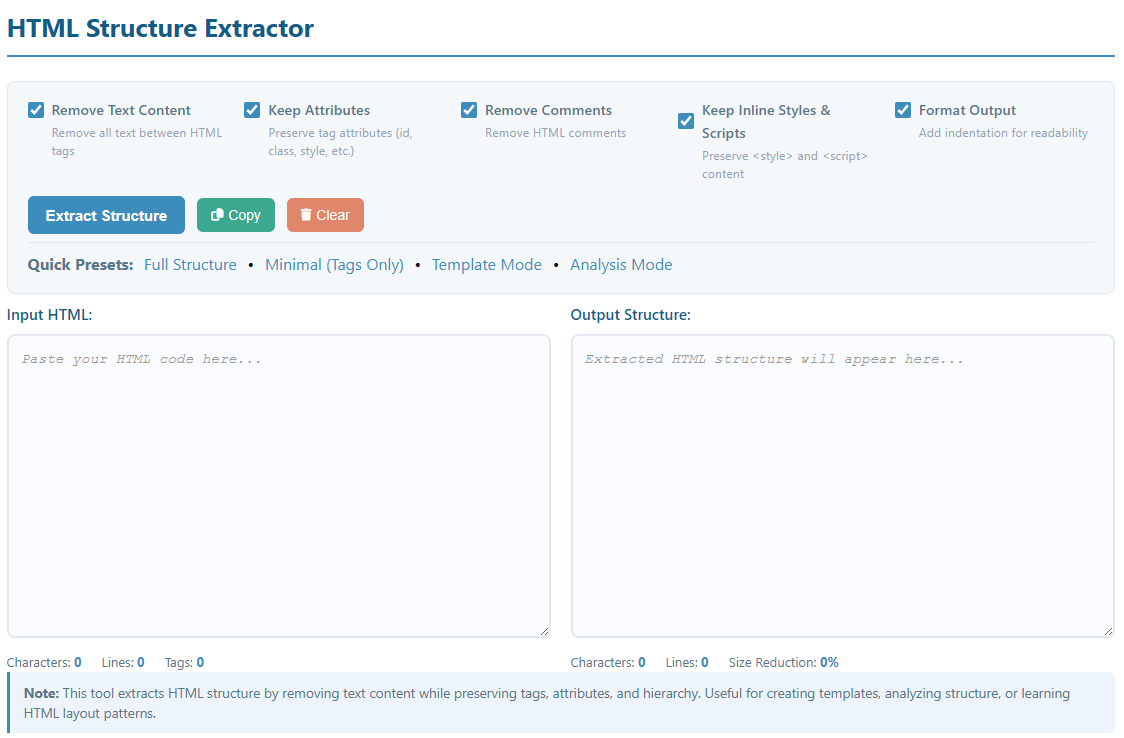Click the trash icon in Clear button

pyautogui.click(x=306, y=215)
